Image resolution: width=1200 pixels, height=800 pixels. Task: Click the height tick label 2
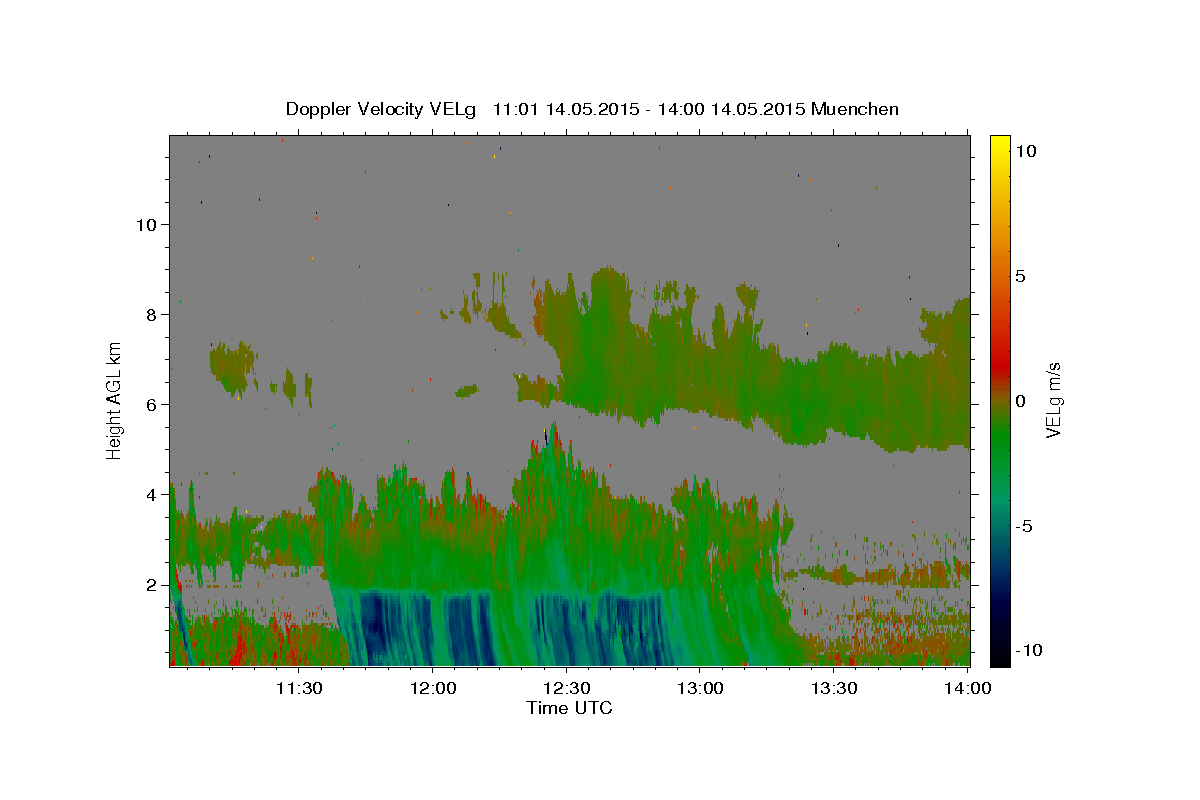tap(152, 585)
